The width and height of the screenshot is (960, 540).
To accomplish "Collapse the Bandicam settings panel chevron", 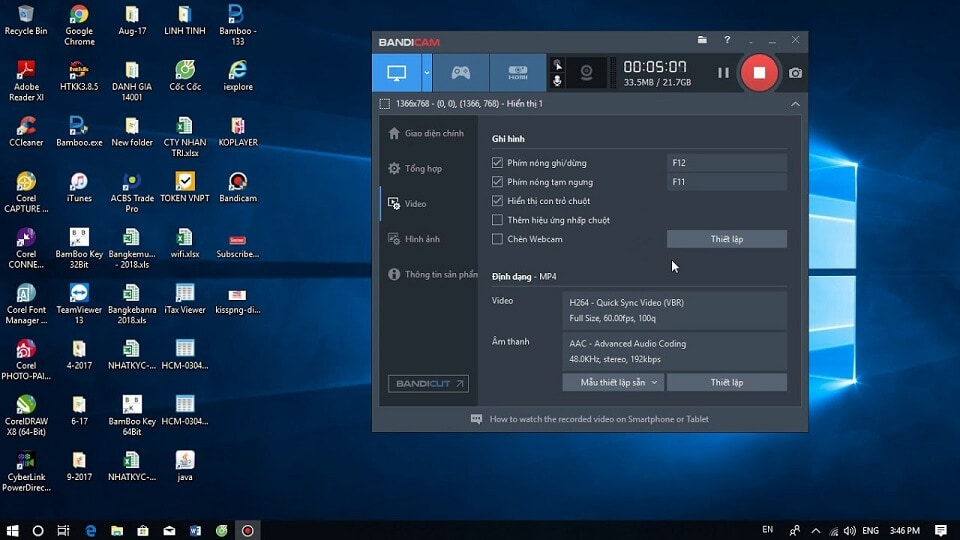I will point(795,104).
